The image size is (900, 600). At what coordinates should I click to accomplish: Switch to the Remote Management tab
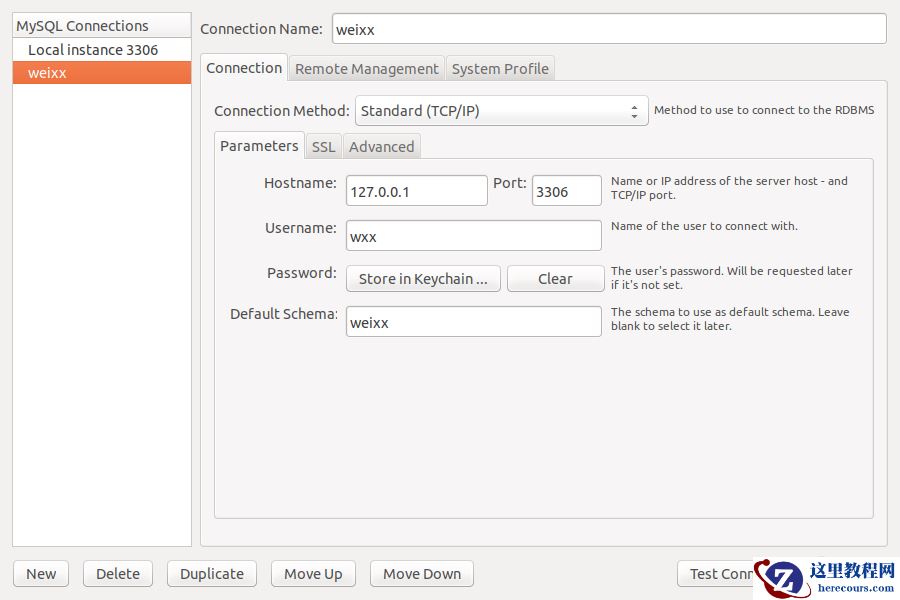coord(366,68)
